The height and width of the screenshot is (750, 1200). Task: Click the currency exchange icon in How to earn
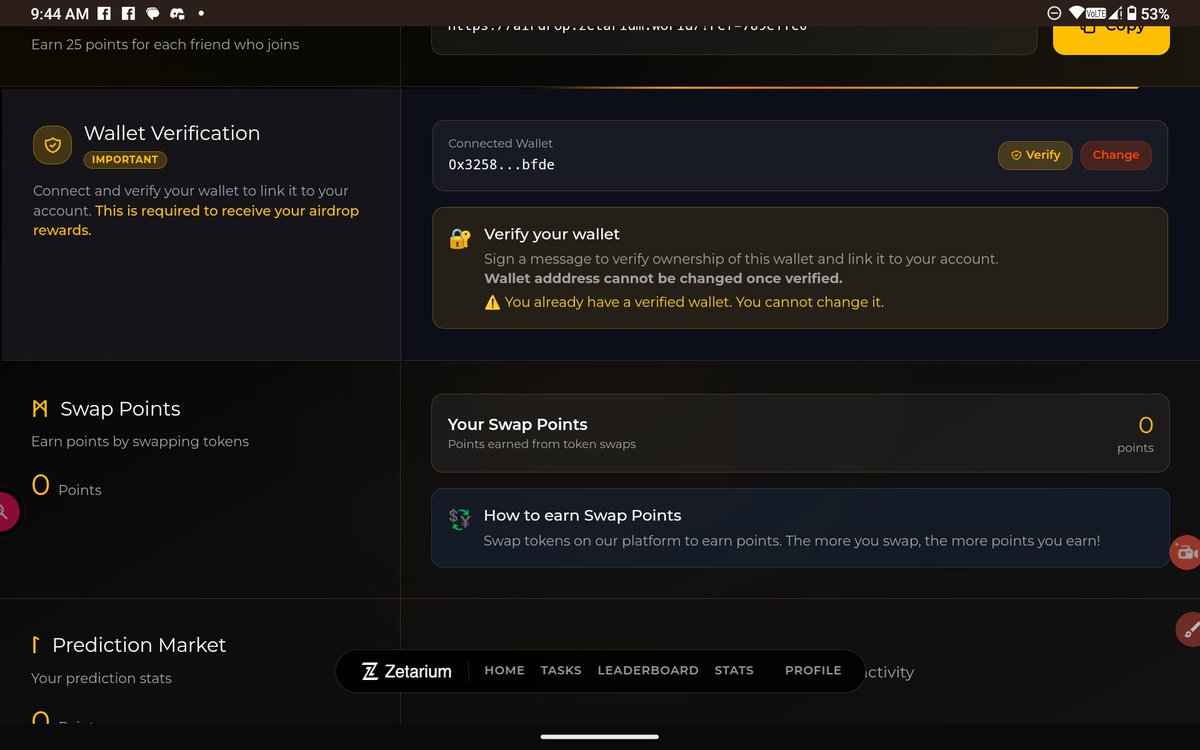tap(459, 519)
